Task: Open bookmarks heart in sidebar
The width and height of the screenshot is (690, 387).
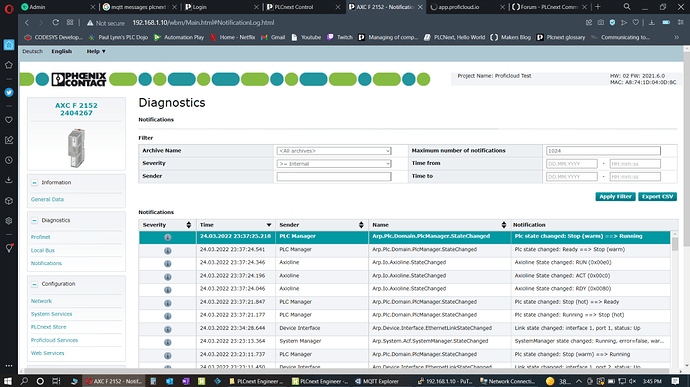Action: (9, 120)
